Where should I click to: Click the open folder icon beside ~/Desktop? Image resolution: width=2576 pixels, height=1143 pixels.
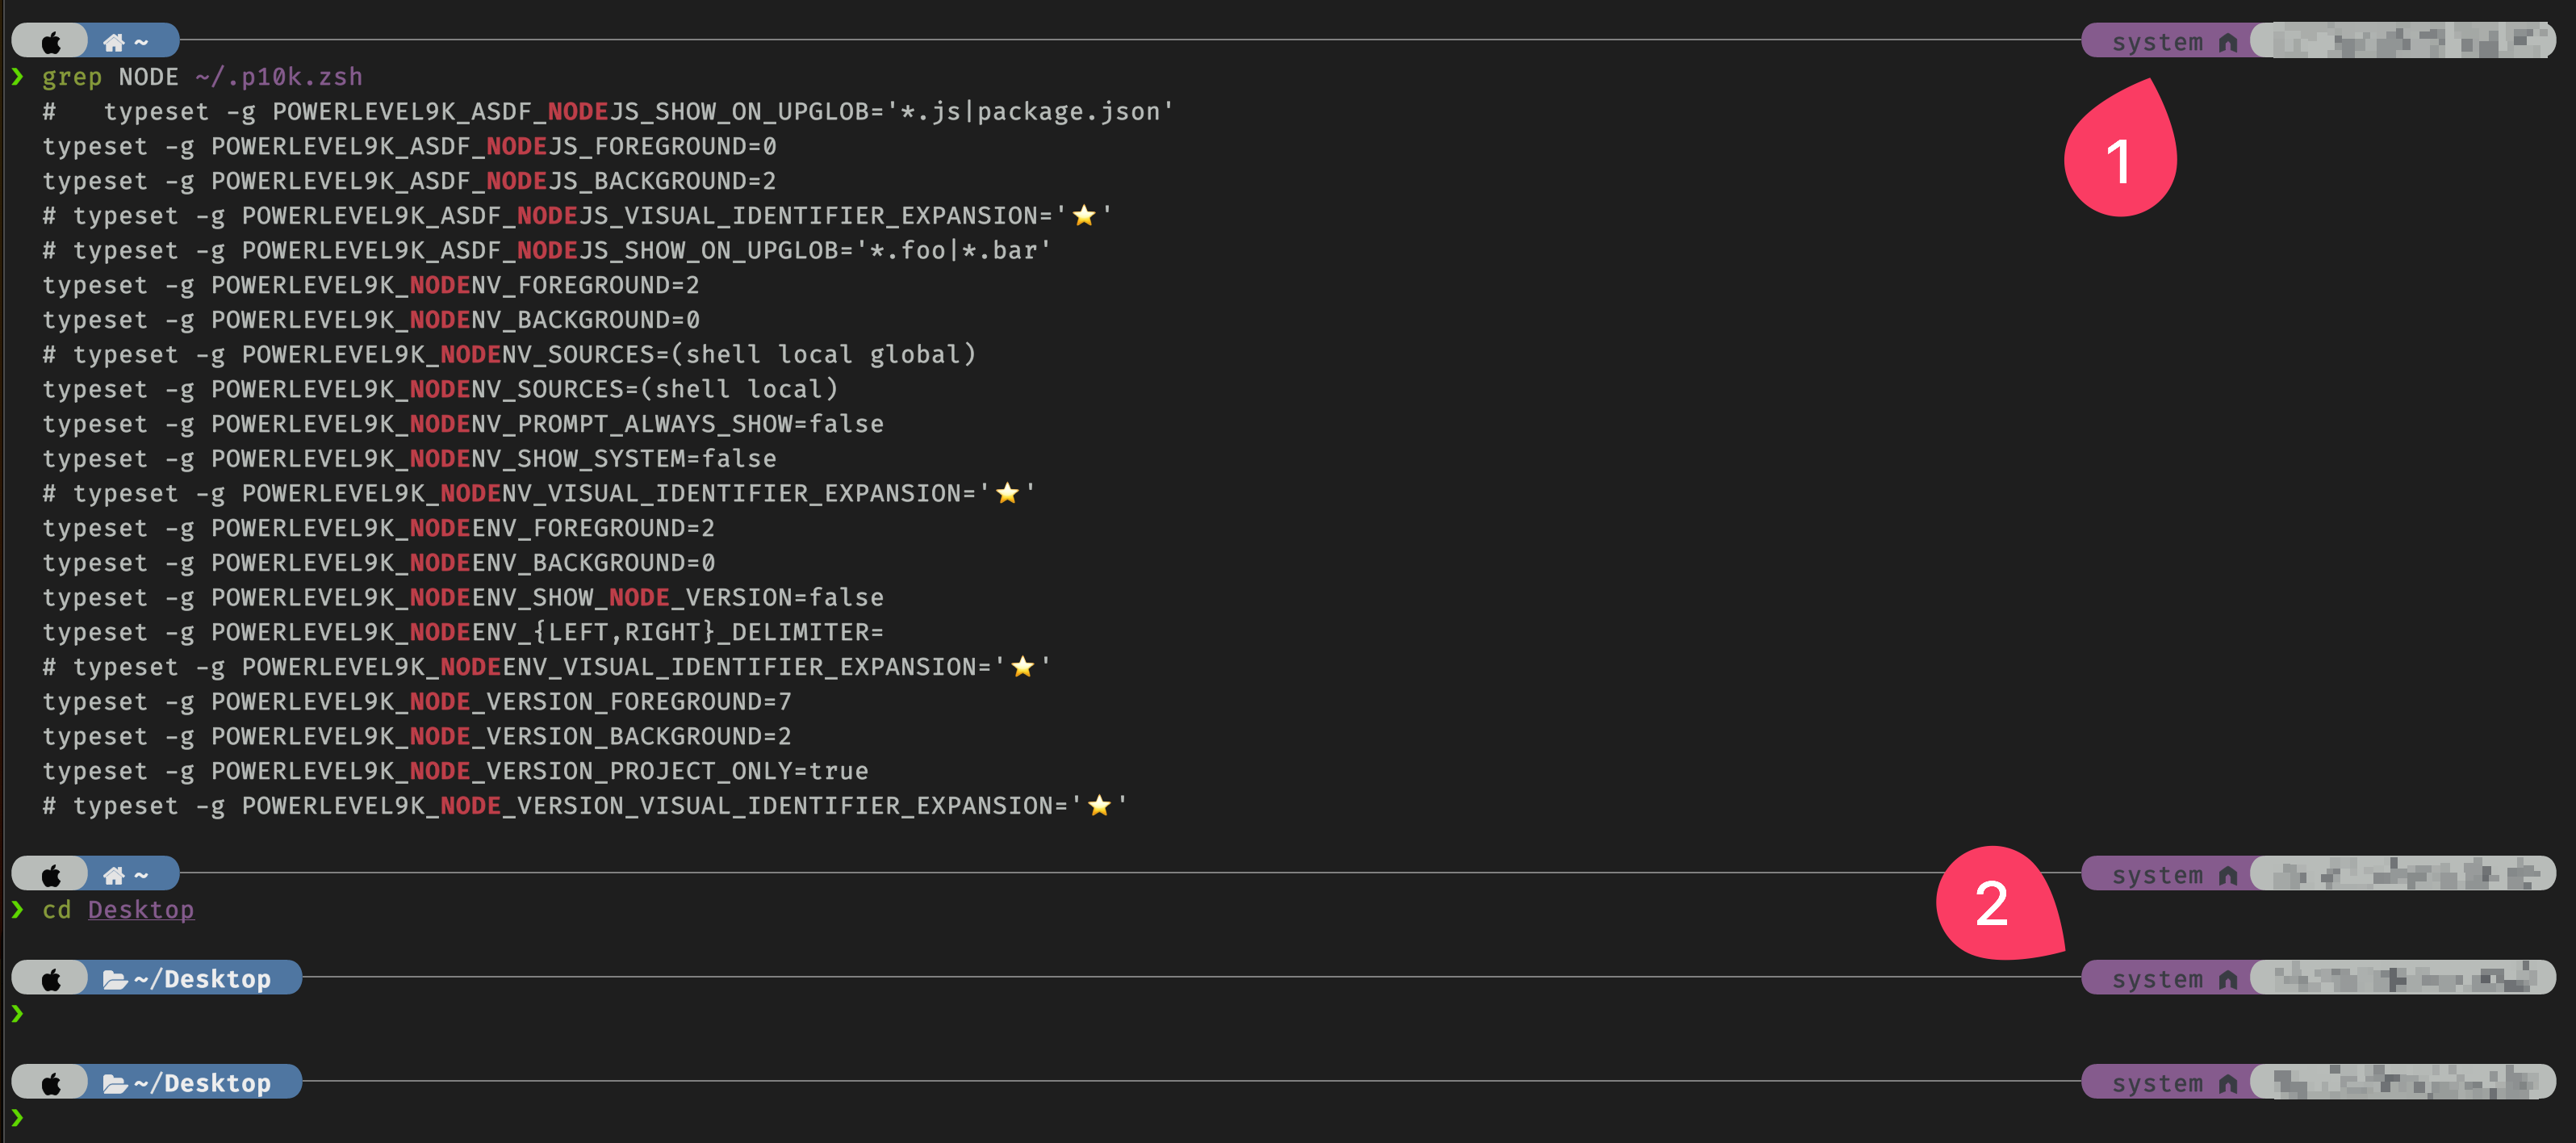[113, 978]
